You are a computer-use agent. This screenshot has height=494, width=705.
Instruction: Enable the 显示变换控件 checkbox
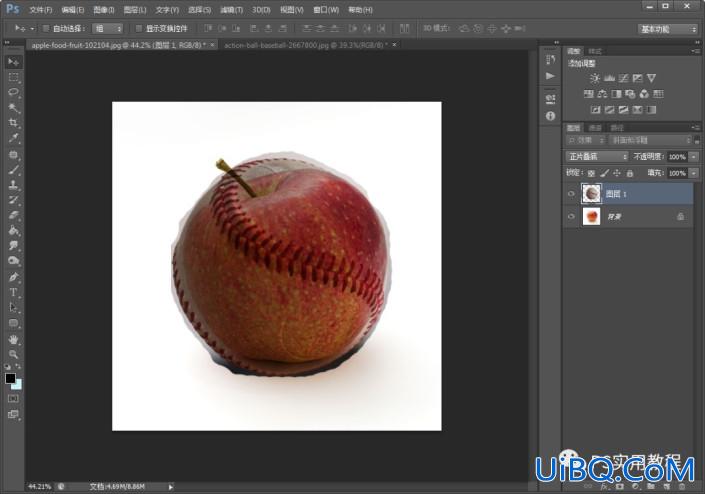pos(138,29)
